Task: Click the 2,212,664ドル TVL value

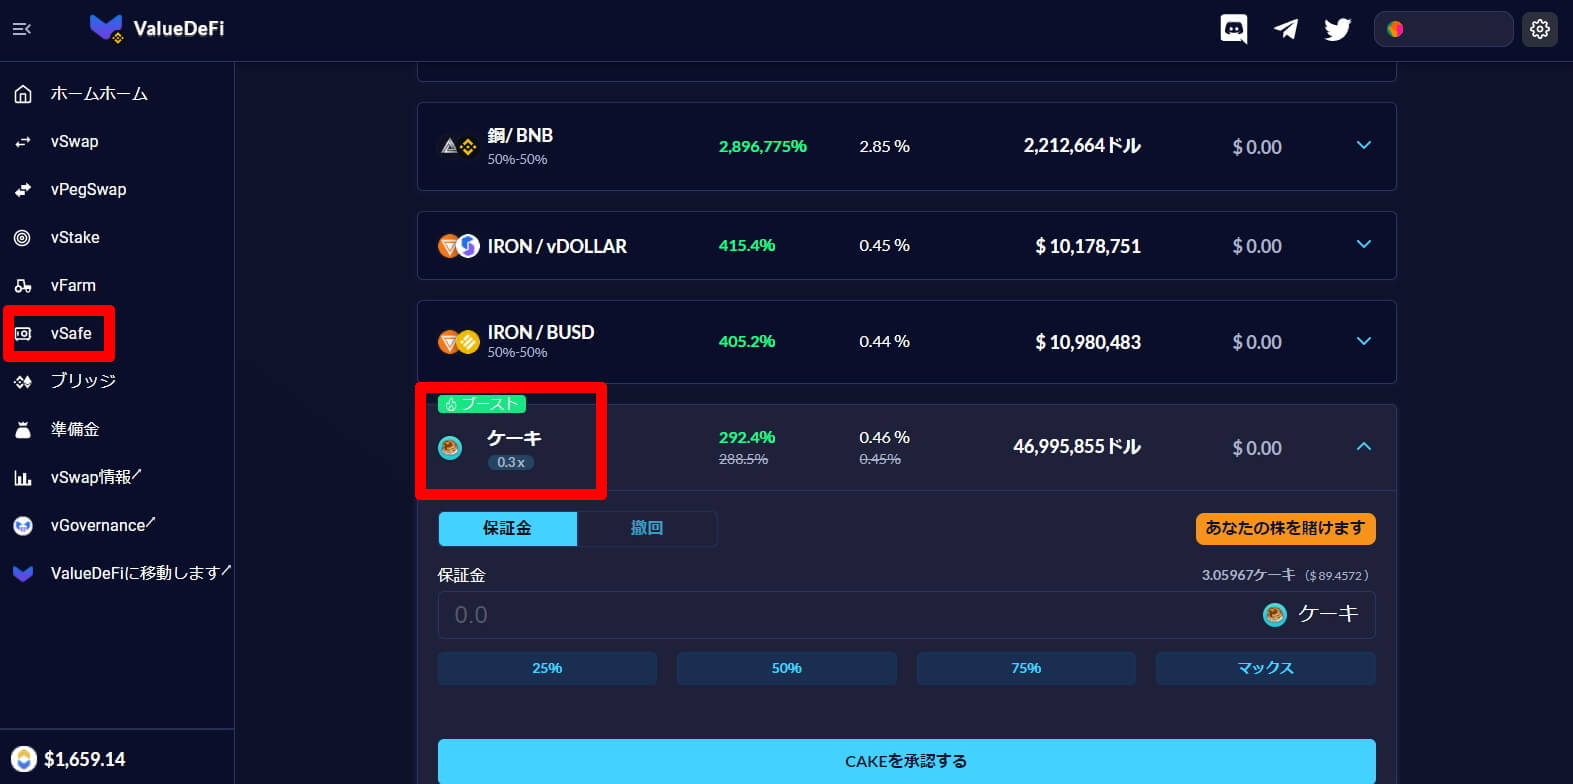Action: pos(1082,145)
